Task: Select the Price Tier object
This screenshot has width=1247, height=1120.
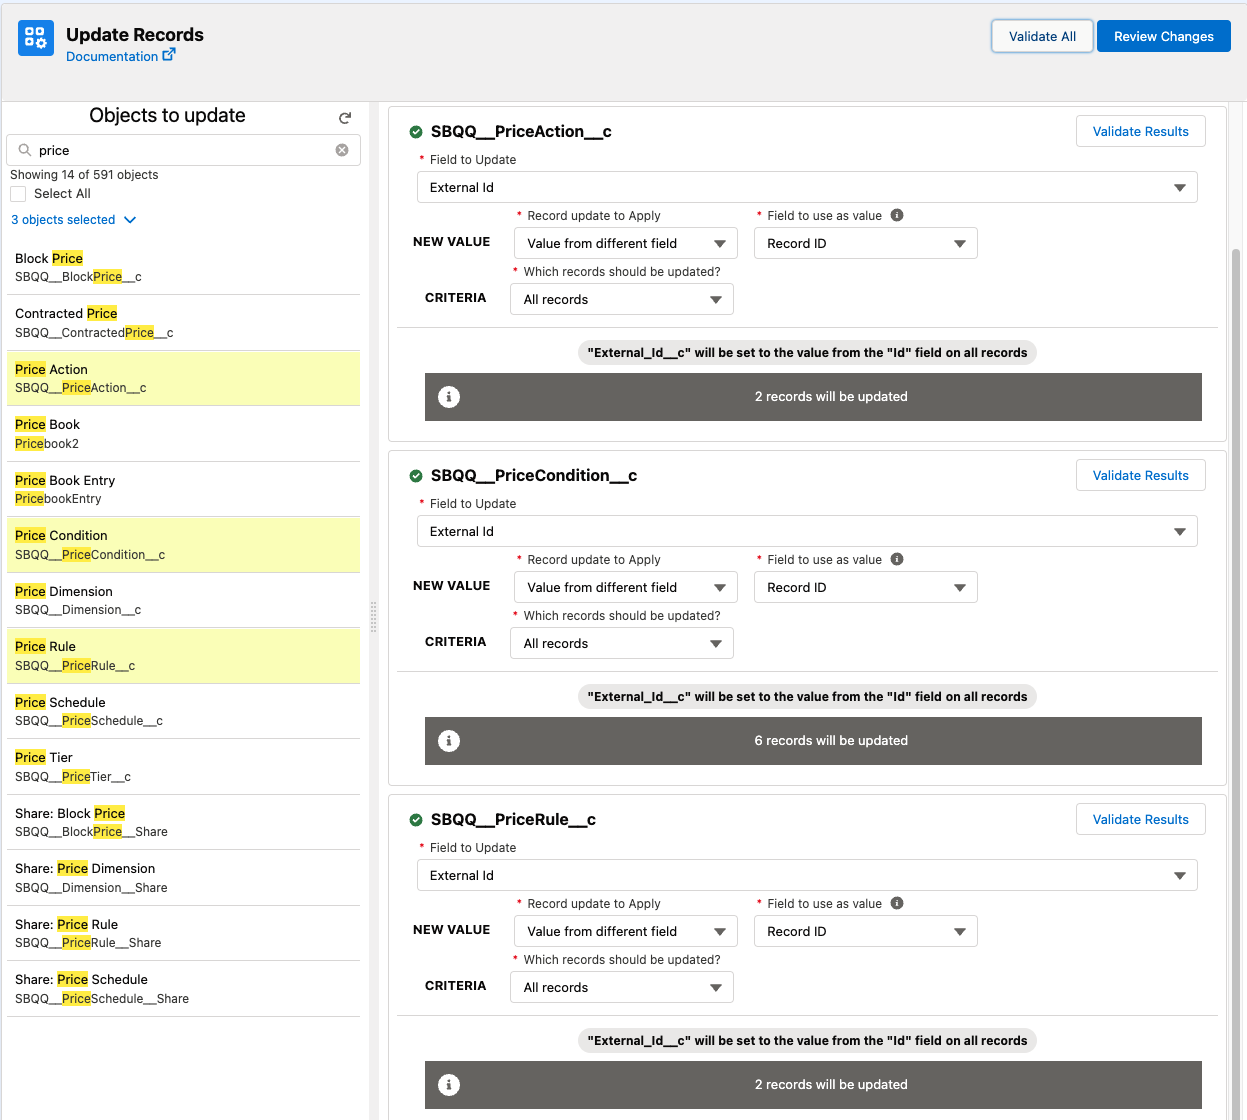Action: click(x=183, y=766)
